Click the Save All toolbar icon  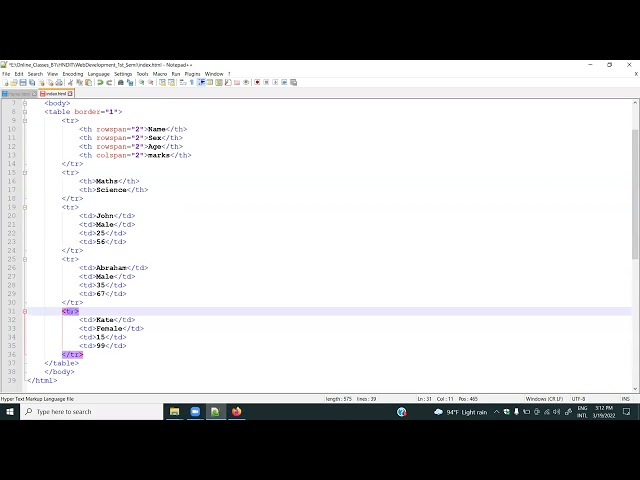(x=32, y=82)
